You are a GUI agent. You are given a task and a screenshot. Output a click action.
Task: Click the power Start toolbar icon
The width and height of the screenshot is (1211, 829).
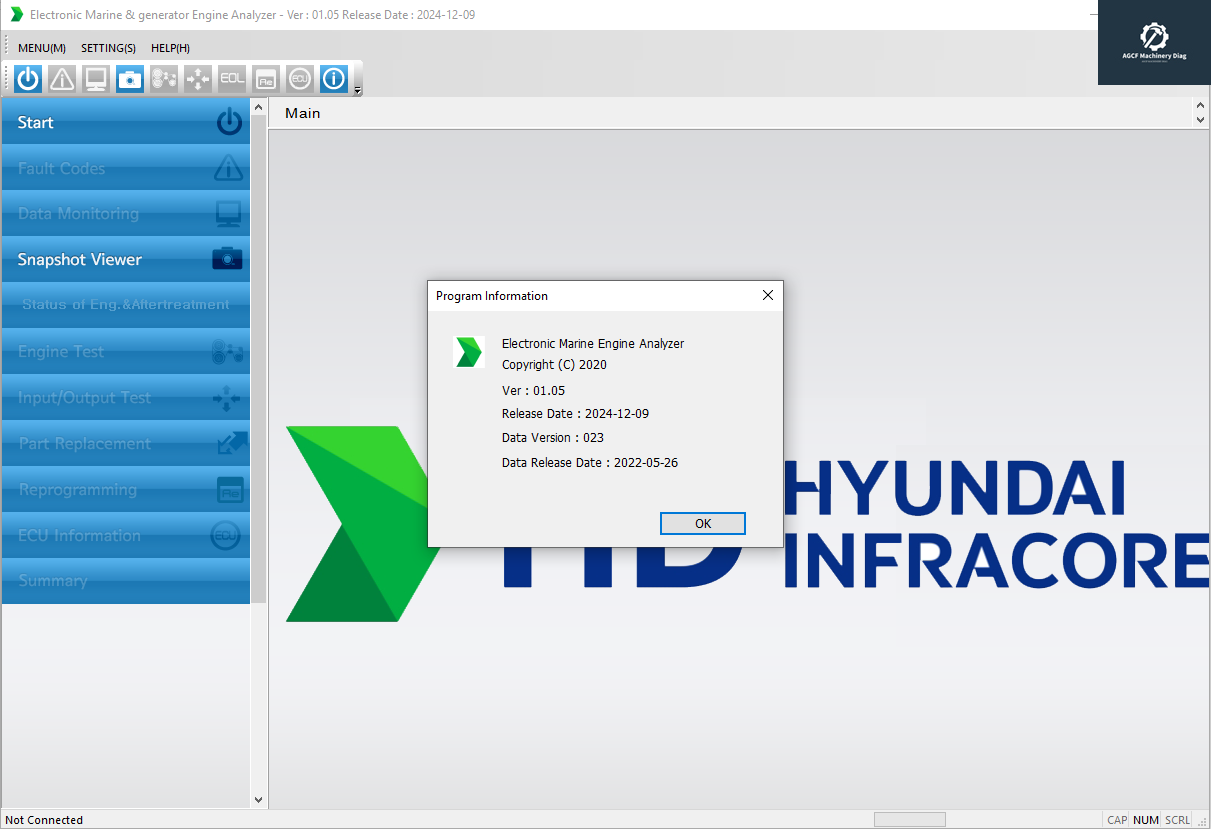pyautogui.click(x=28, y=79)
